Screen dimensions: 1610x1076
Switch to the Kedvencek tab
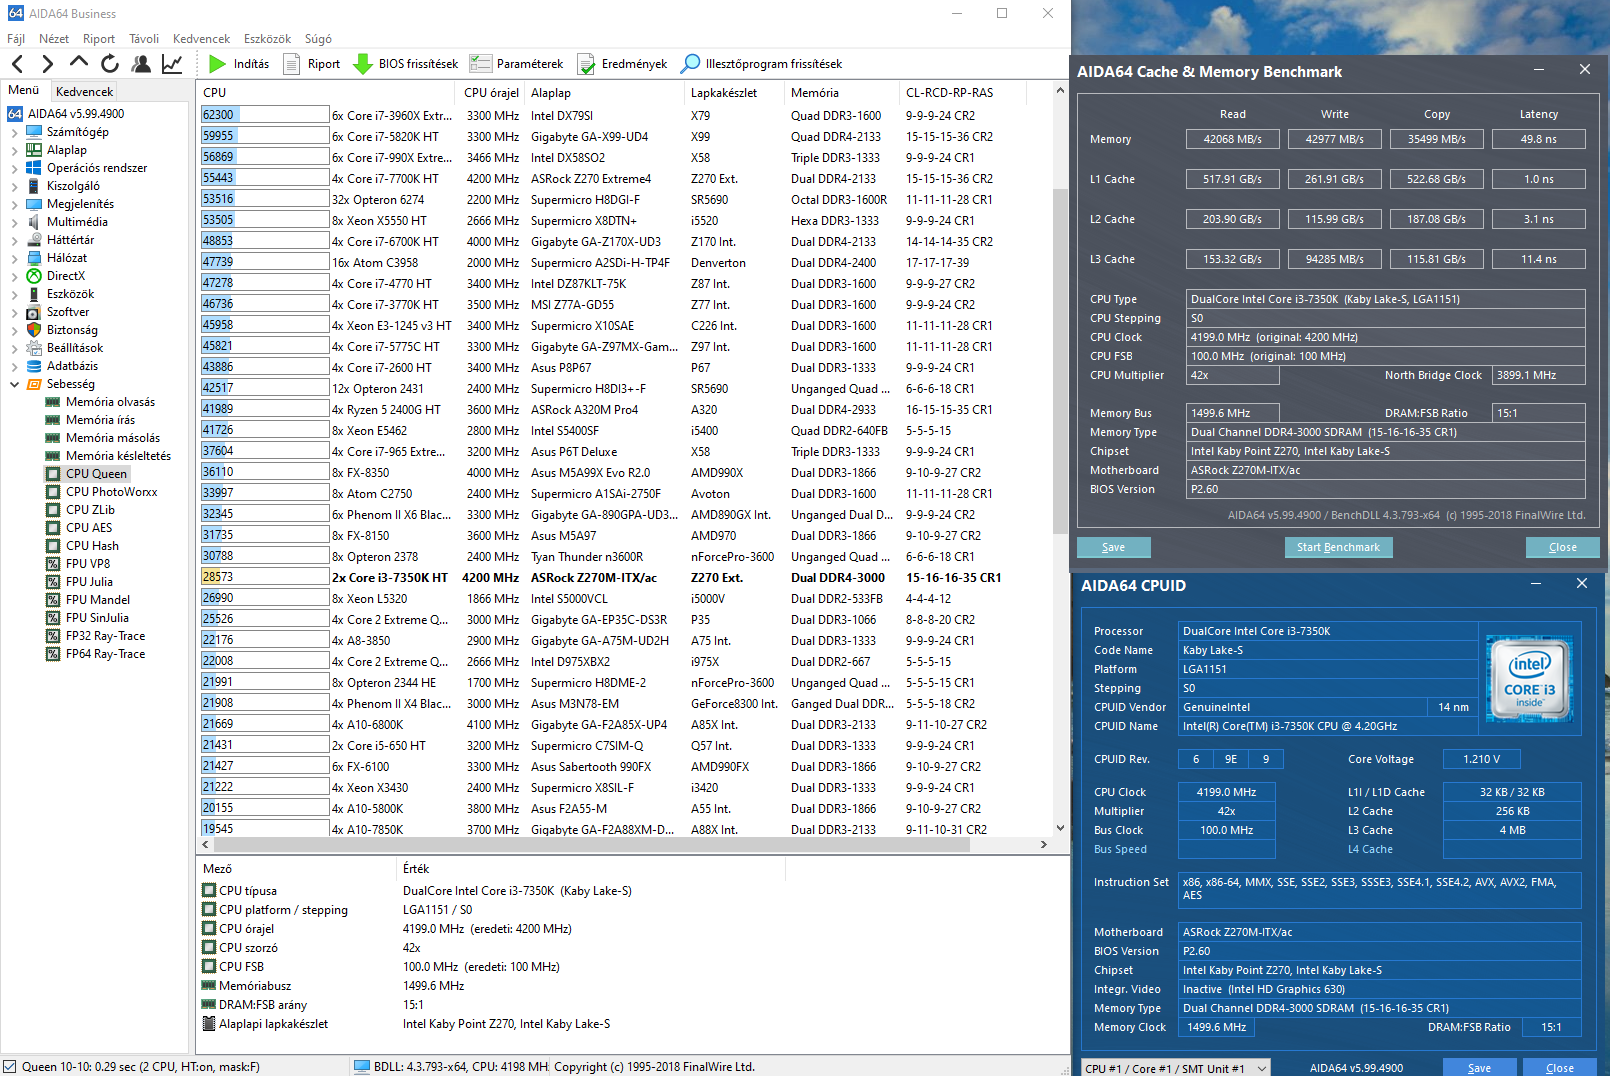85,91
